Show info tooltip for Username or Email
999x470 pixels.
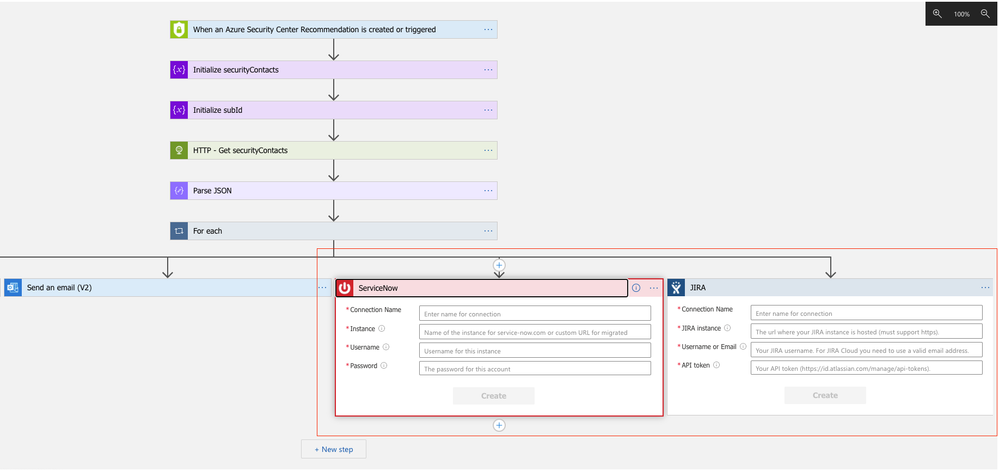click(x=743, y=347)
